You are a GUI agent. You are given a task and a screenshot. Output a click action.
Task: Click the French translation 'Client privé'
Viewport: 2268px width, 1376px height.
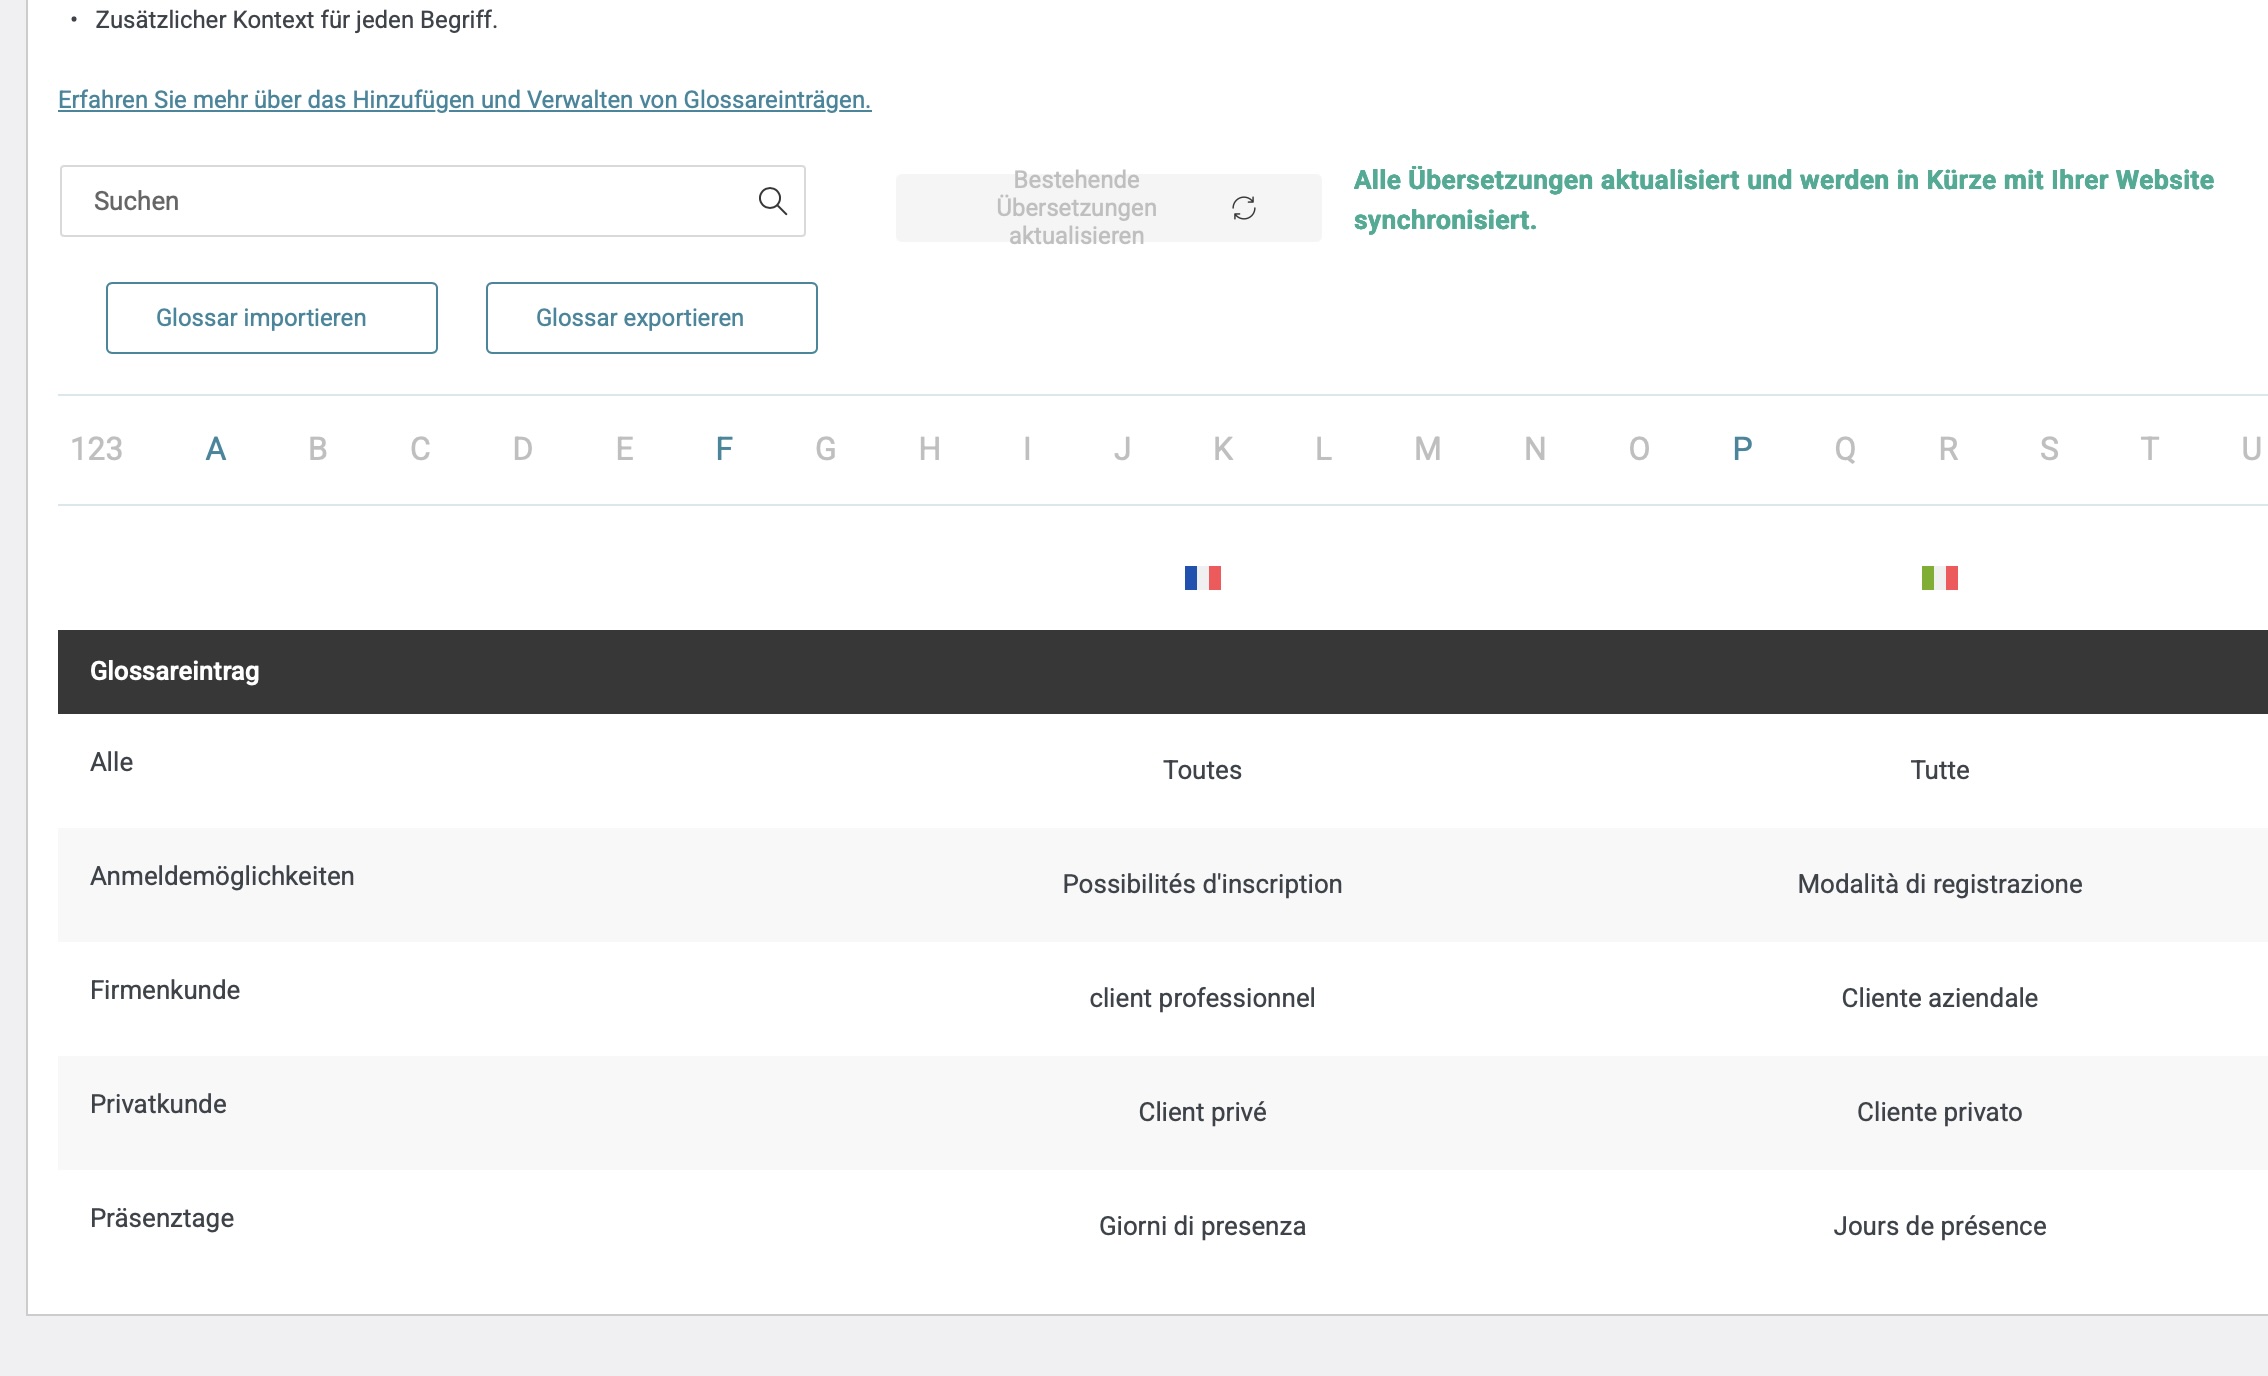click(1202, 1112)
